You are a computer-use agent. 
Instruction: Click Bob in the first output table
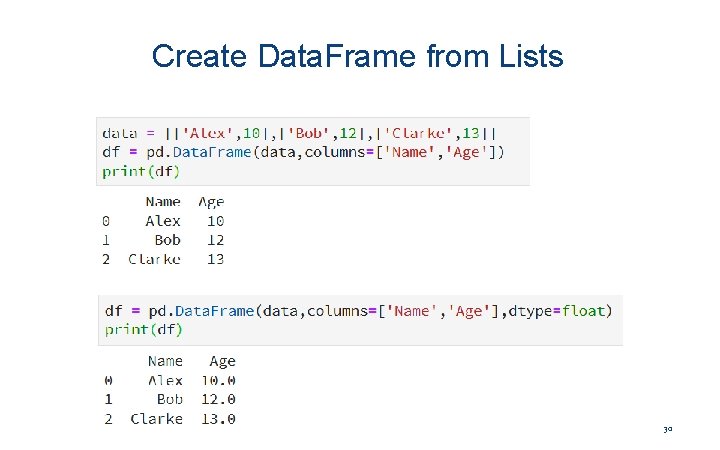(x=168, y=240)
